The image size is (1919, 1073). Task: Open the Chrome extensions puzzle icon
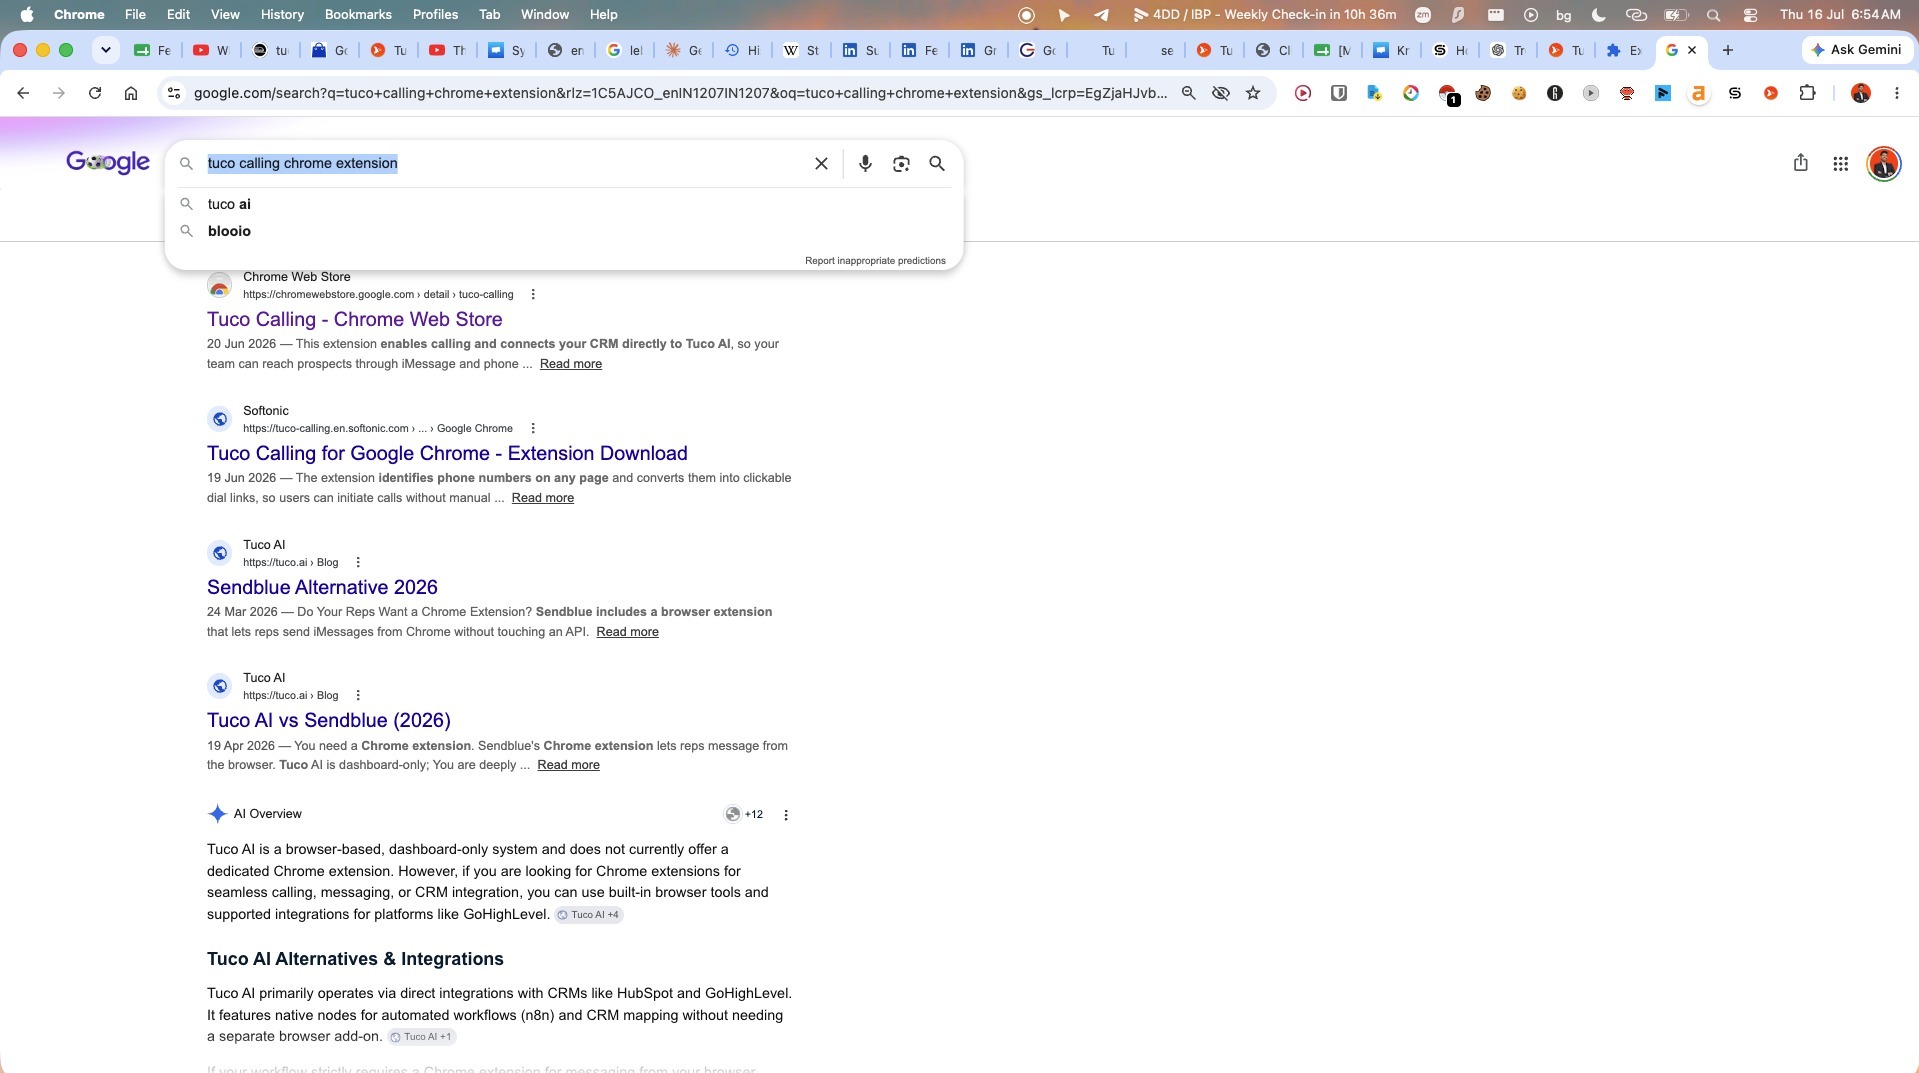(x=1807, y=93)
